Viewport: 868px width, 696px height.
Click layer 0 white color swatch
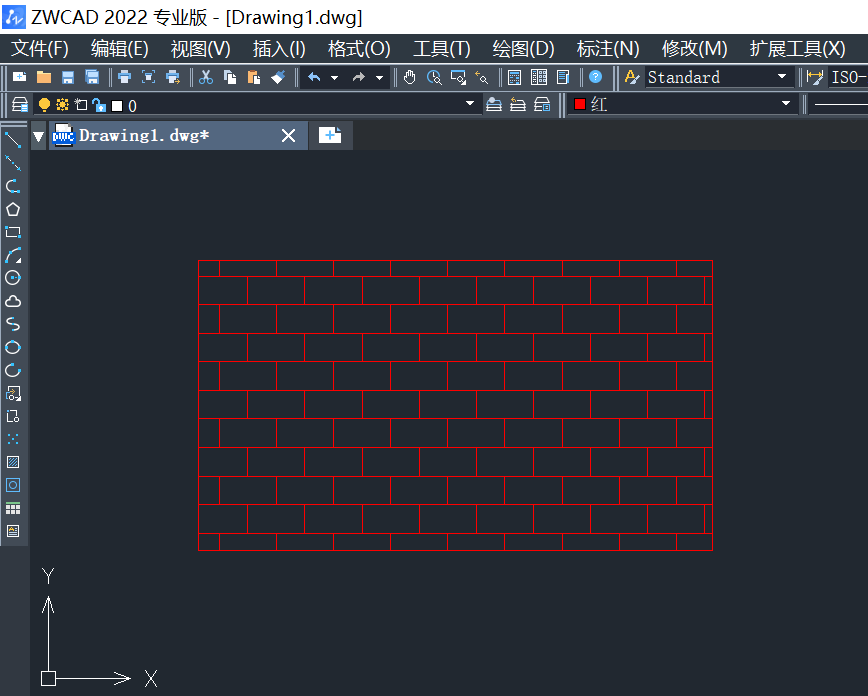117,106
